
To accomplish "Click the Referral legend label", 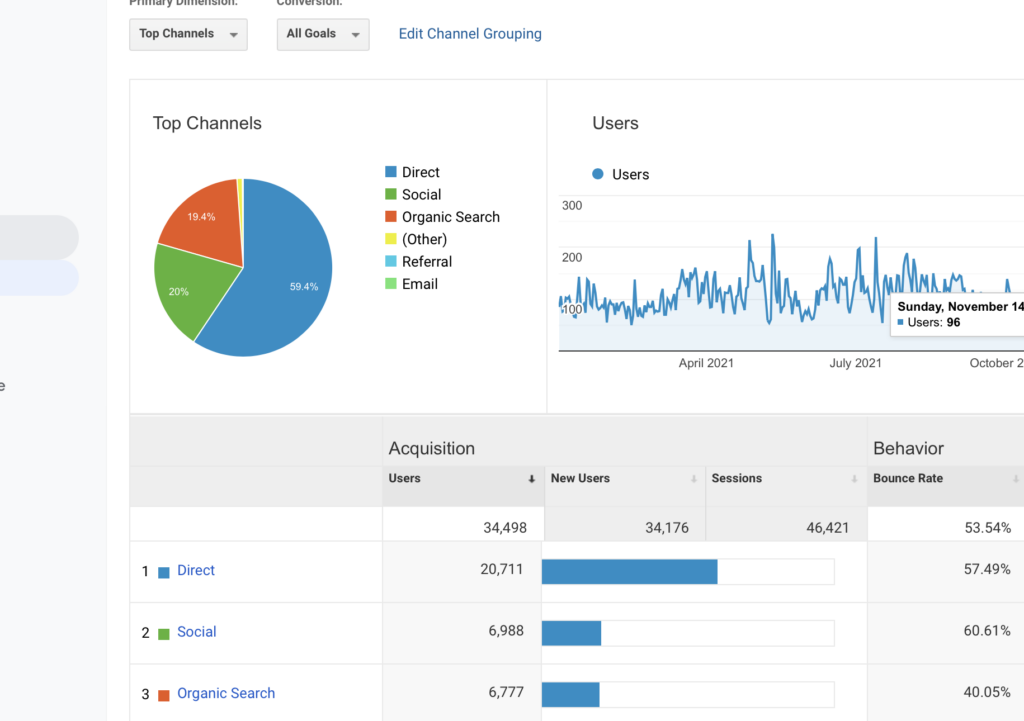I will (426, 261).
